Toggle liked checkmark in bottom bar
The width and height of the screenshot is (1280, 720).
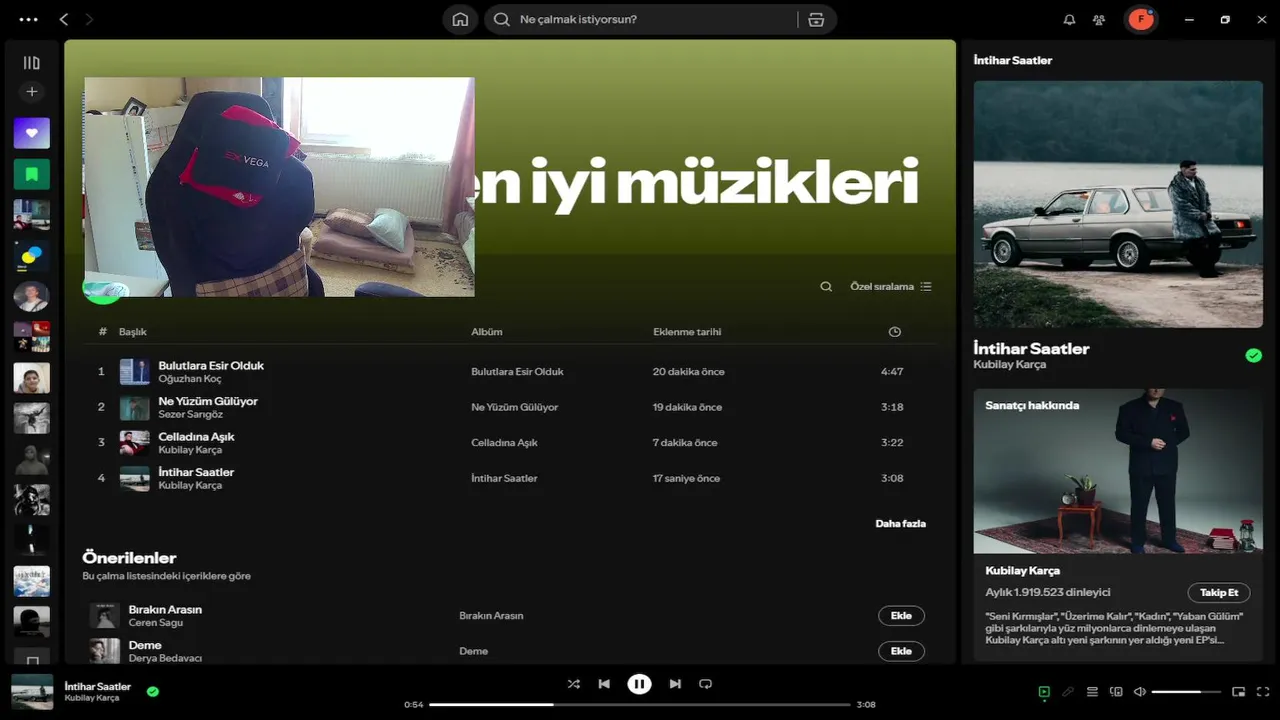coord(153,691)
